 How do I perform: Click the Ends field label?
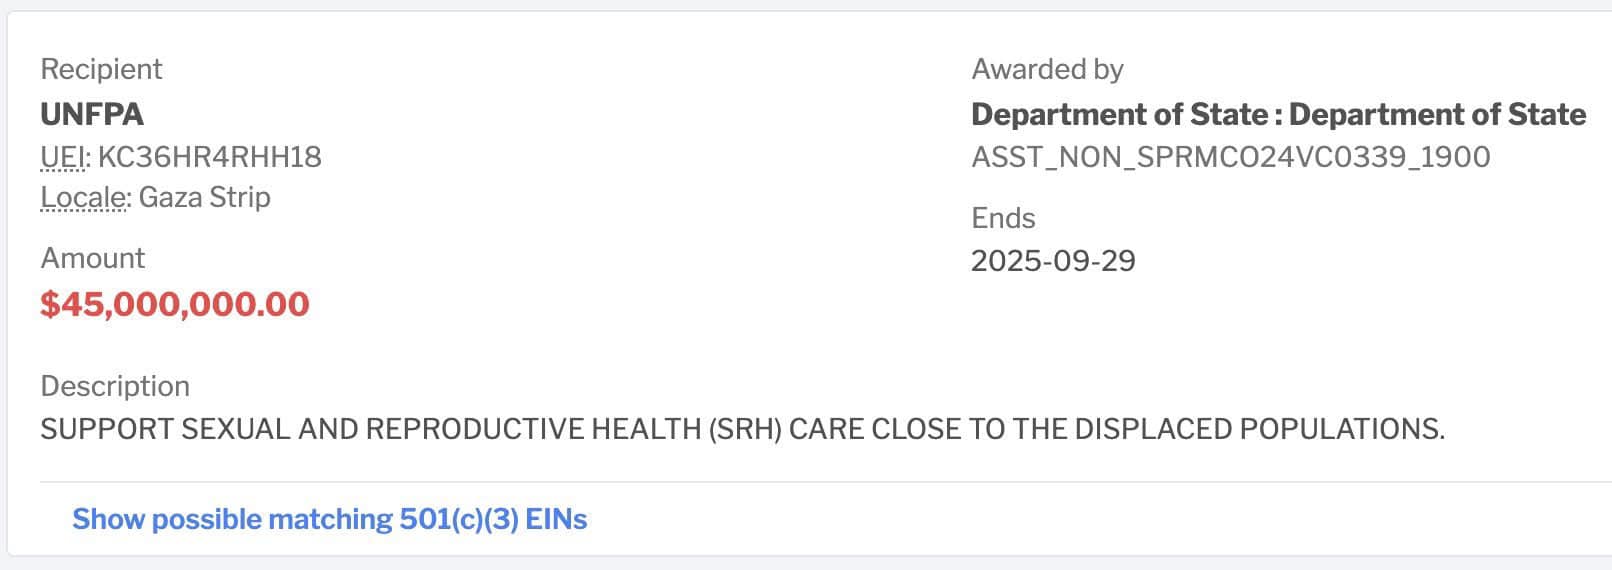coord(1003,218)
